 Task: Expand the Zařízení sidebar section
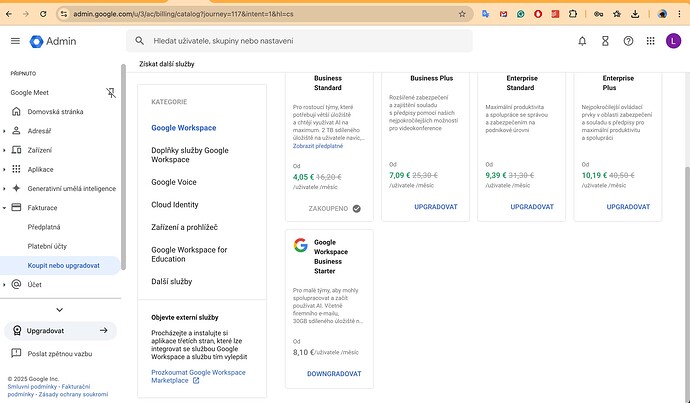click(4, 150)
